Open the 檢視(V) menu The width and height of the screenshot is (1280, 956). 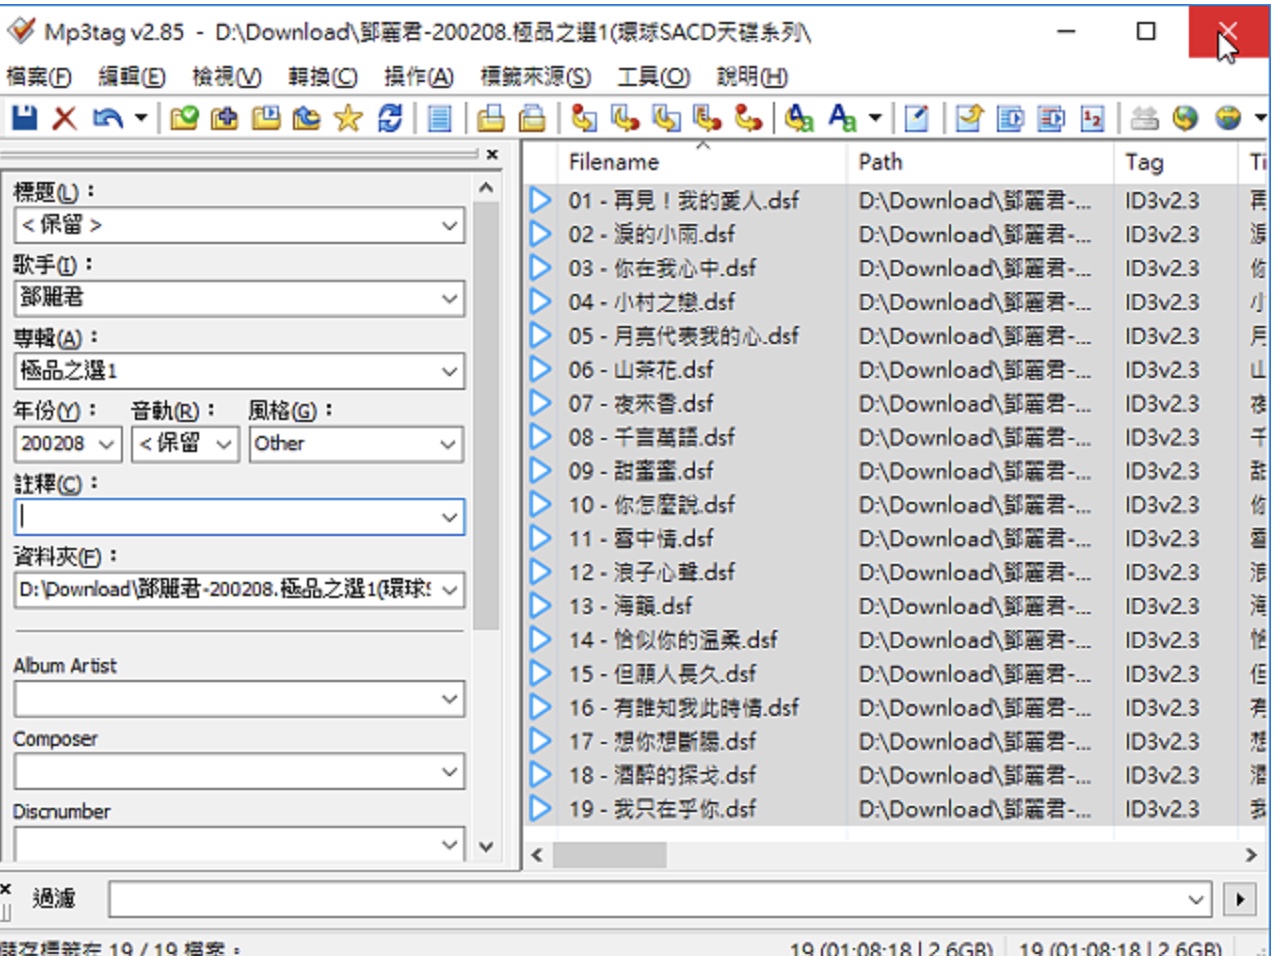tap(227, 77)
